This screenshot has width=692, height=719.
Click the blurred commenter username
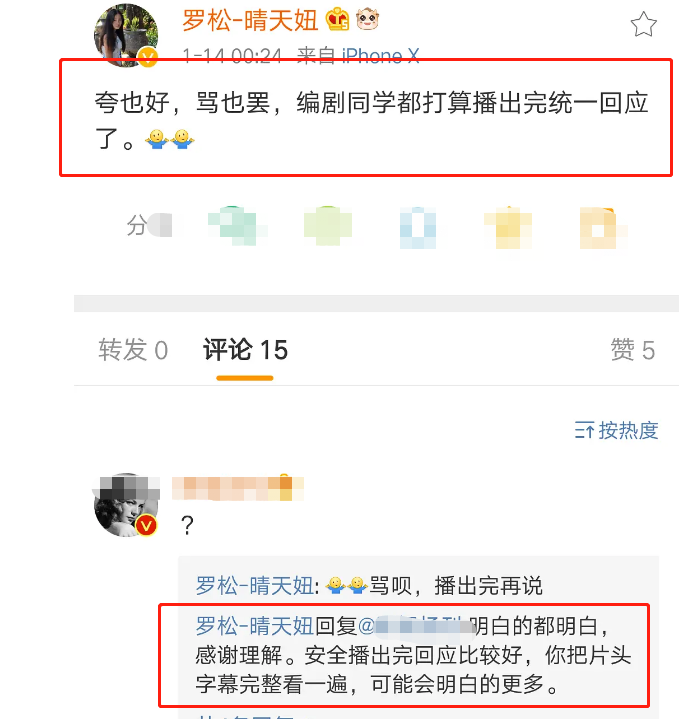[238, 488]
